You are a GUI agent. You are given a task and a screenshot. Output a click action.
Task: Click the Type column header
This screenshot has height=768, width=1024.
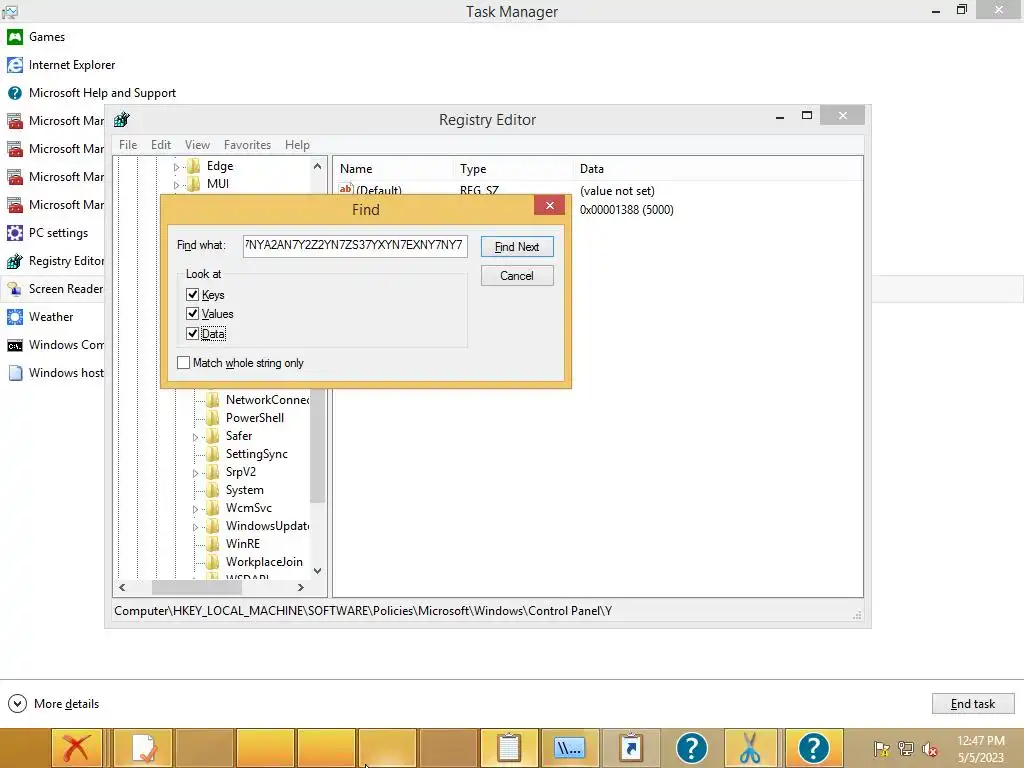click(513, 168)
